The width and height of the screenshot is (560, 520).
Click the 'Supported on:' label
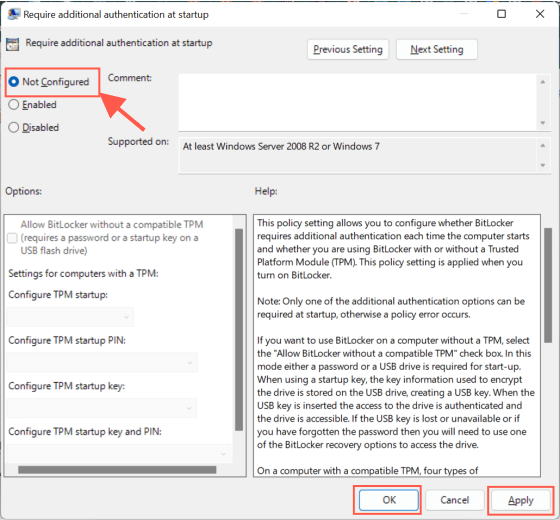point(138,141)
